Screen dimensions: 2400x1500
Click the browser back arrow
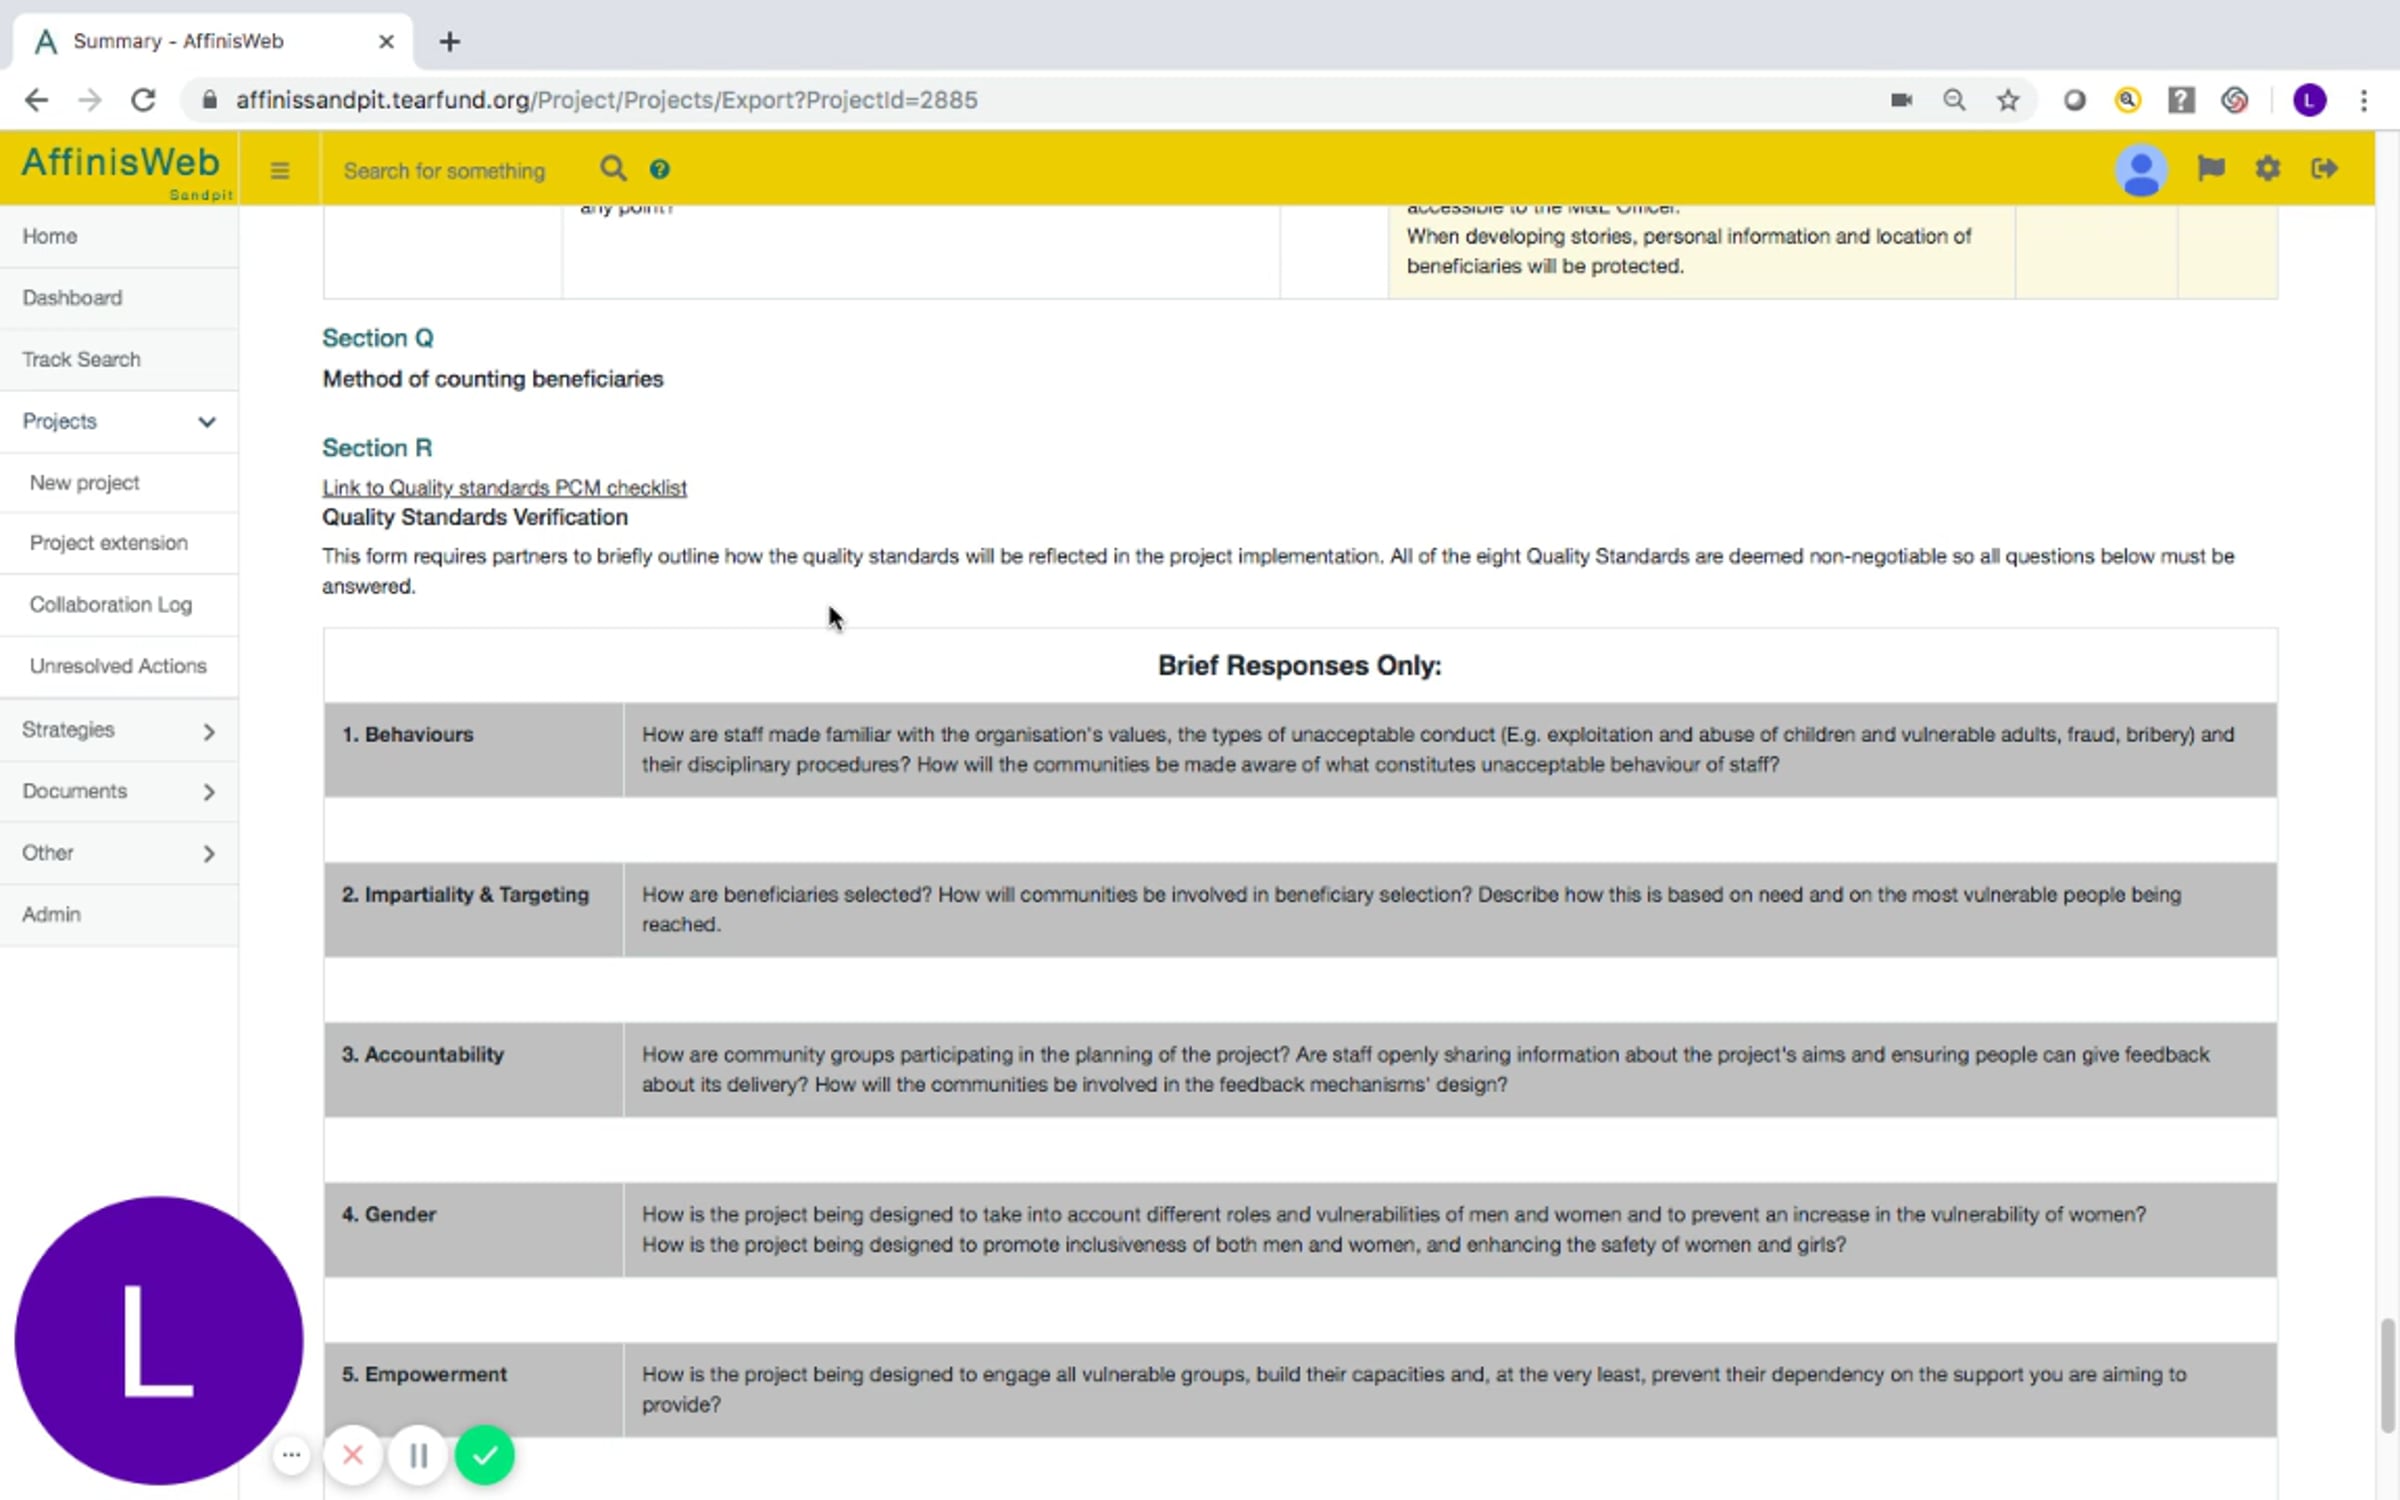[36, 100]
